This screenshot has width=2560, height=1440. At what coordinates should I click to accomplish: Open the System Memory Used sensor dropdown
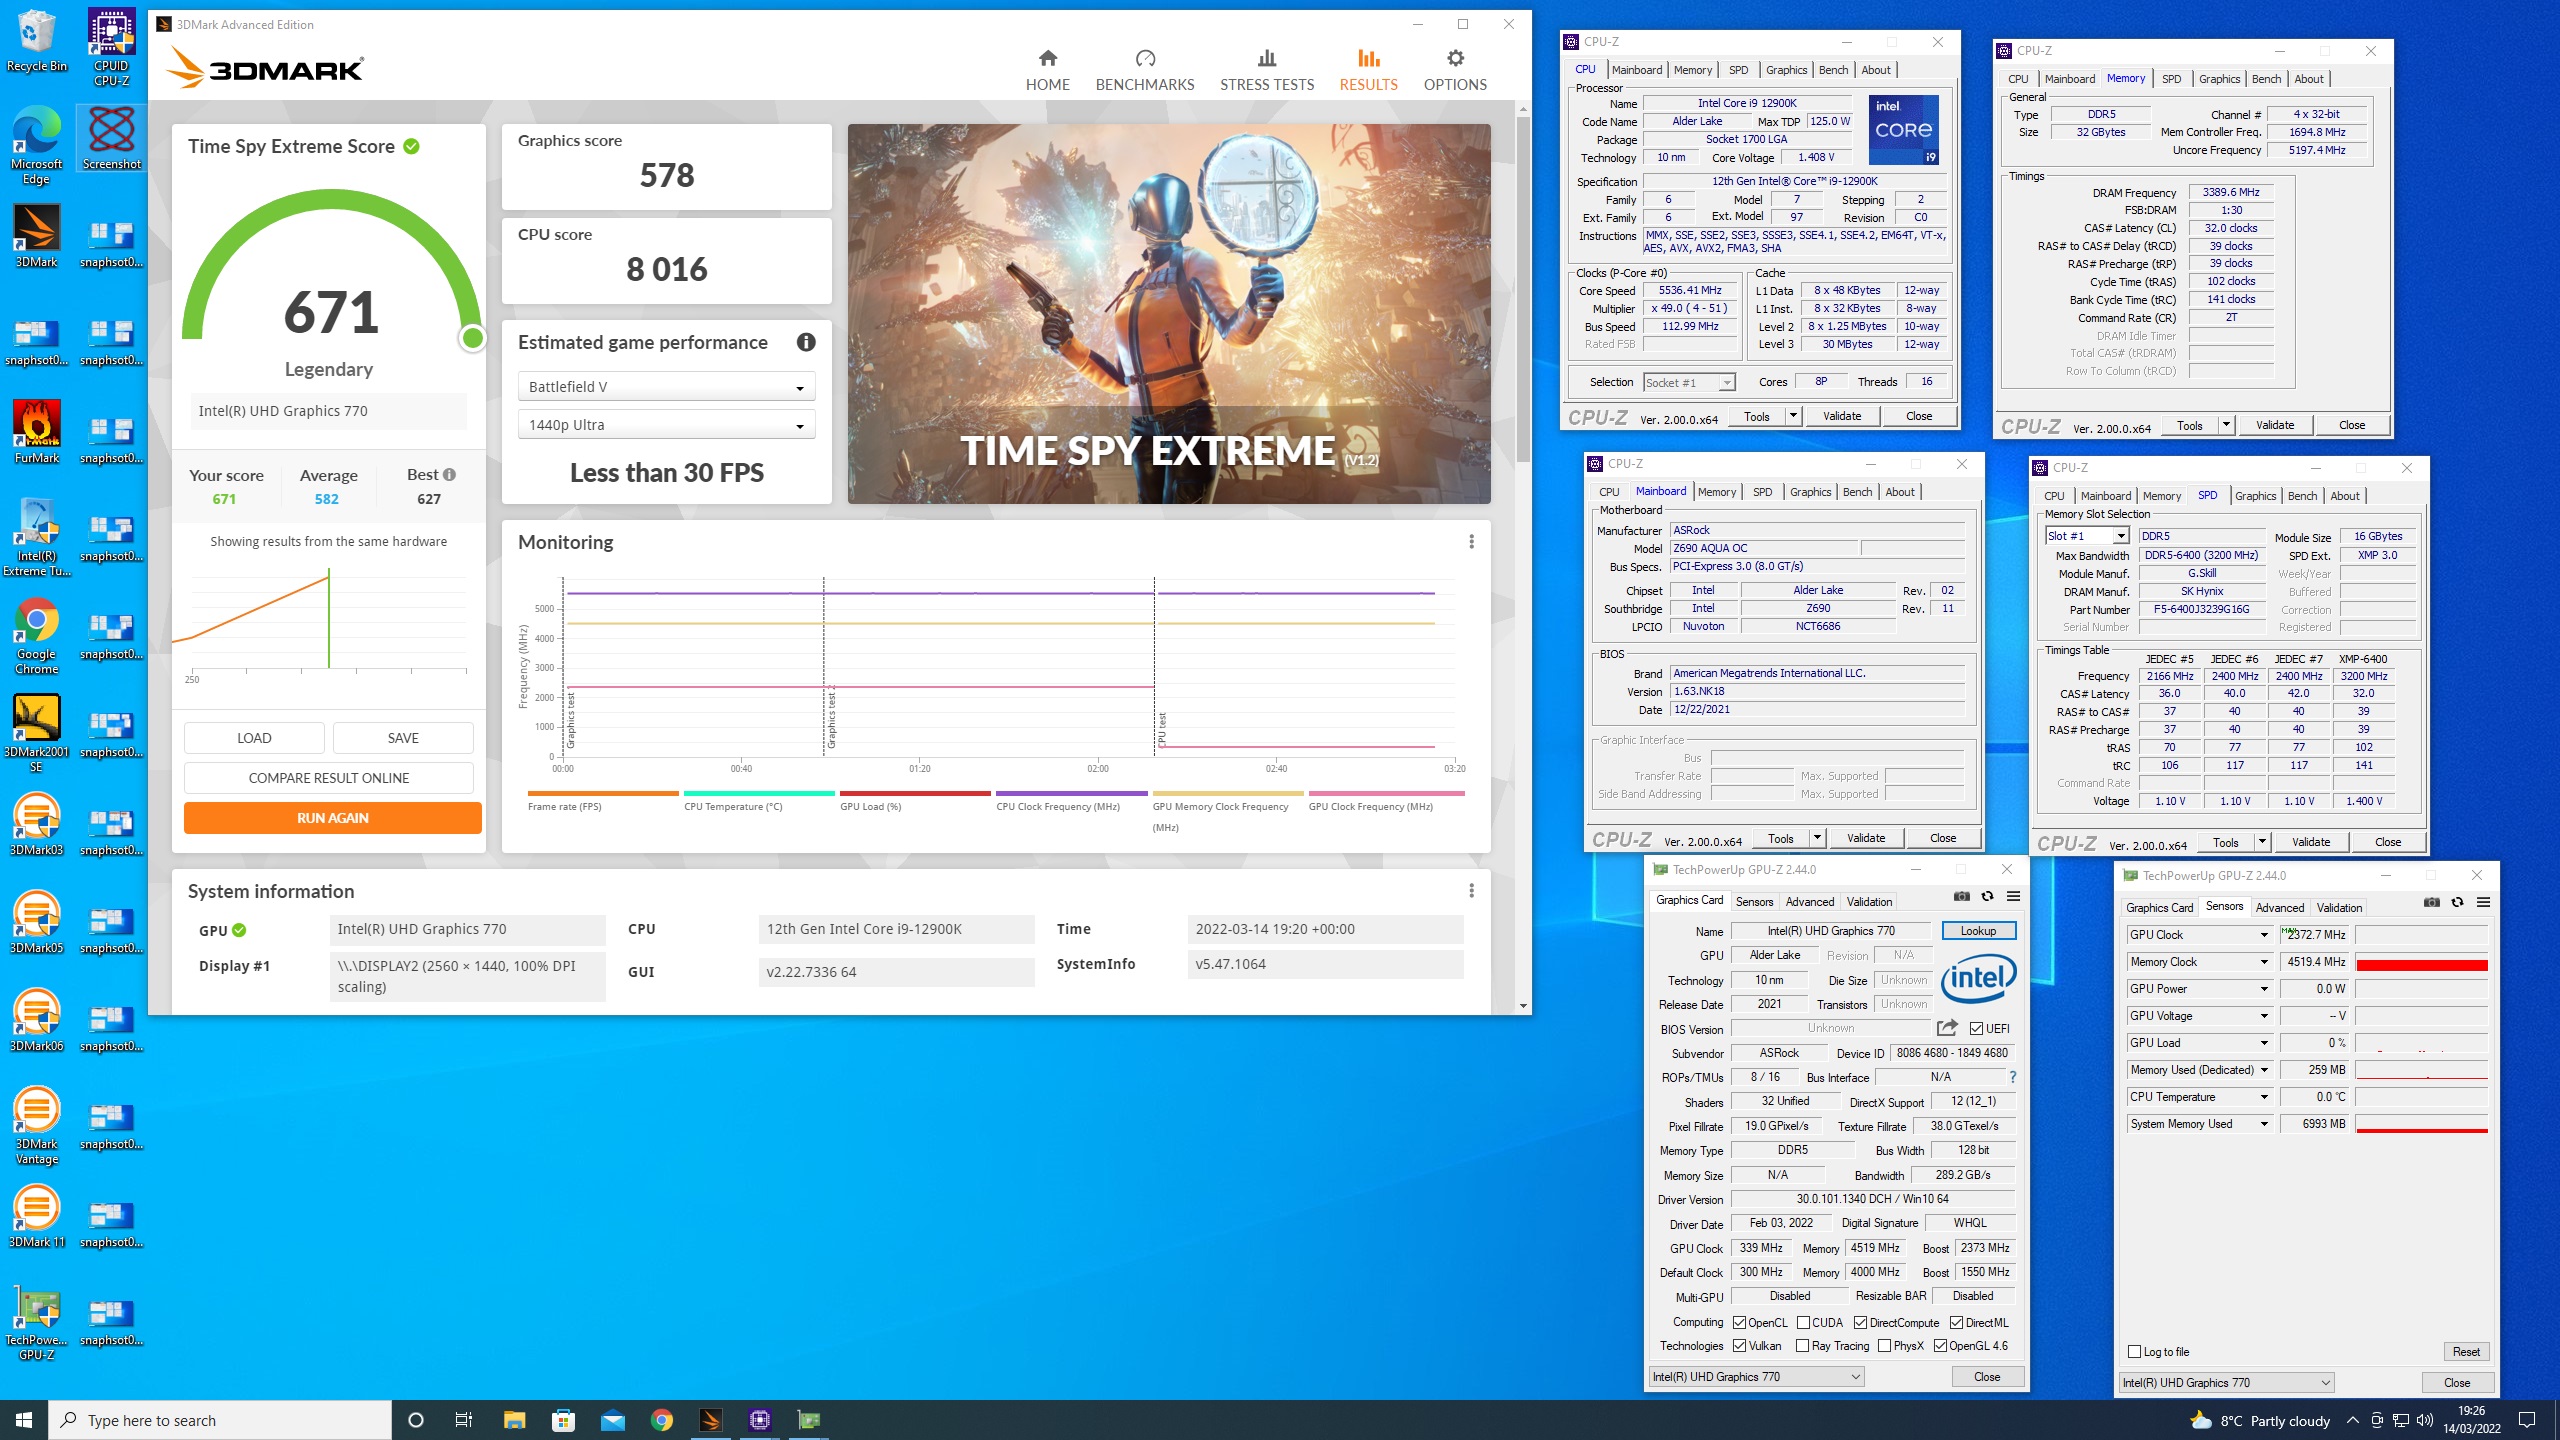[x=2263, y=1124]
